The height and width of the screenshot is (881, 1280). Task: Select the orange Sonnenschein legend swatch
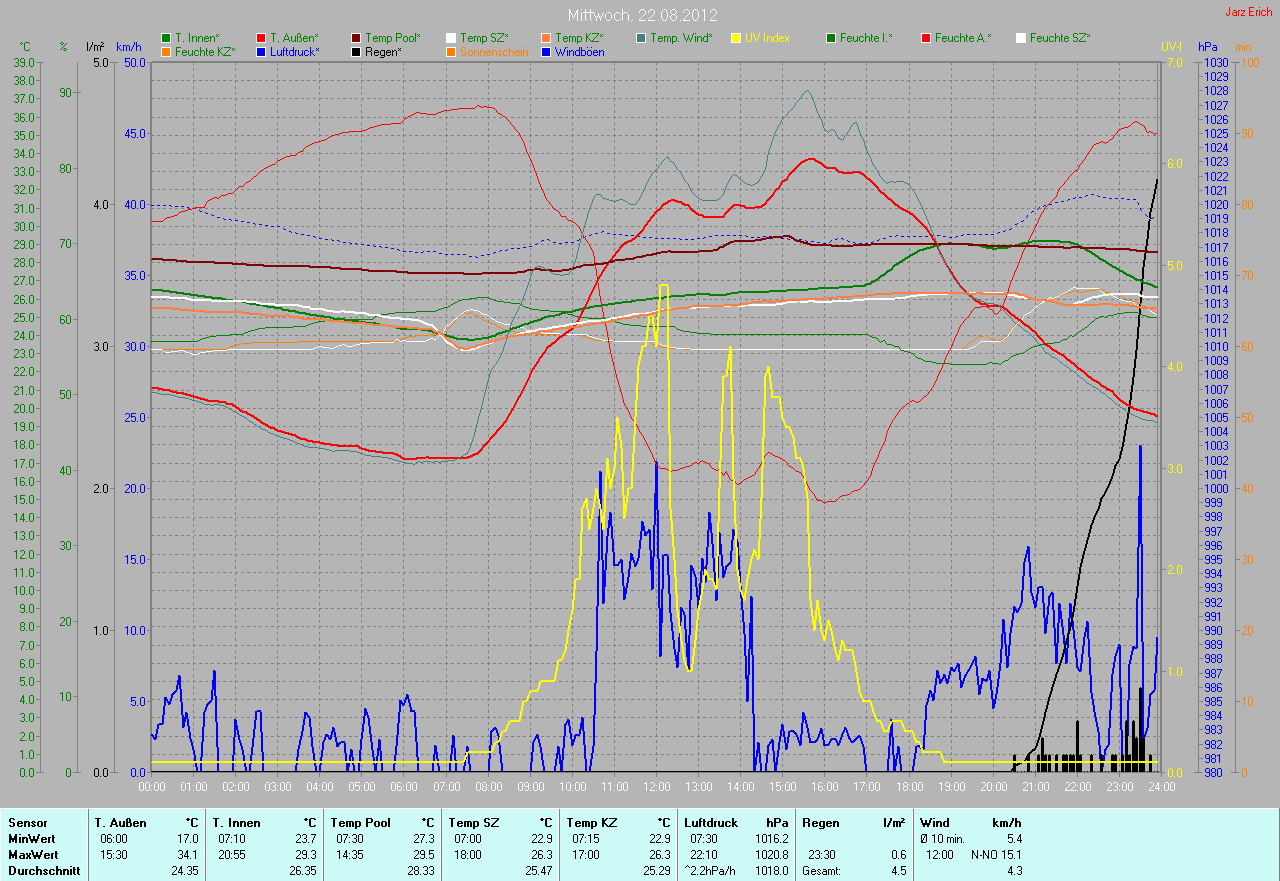[x=451, y=51]
